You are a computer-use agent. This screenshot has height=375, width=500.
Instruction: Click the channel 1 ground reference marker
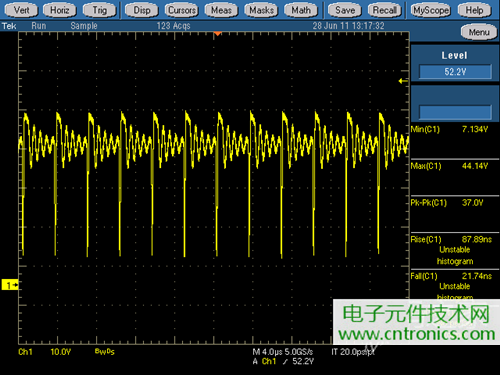click(10, 285)
